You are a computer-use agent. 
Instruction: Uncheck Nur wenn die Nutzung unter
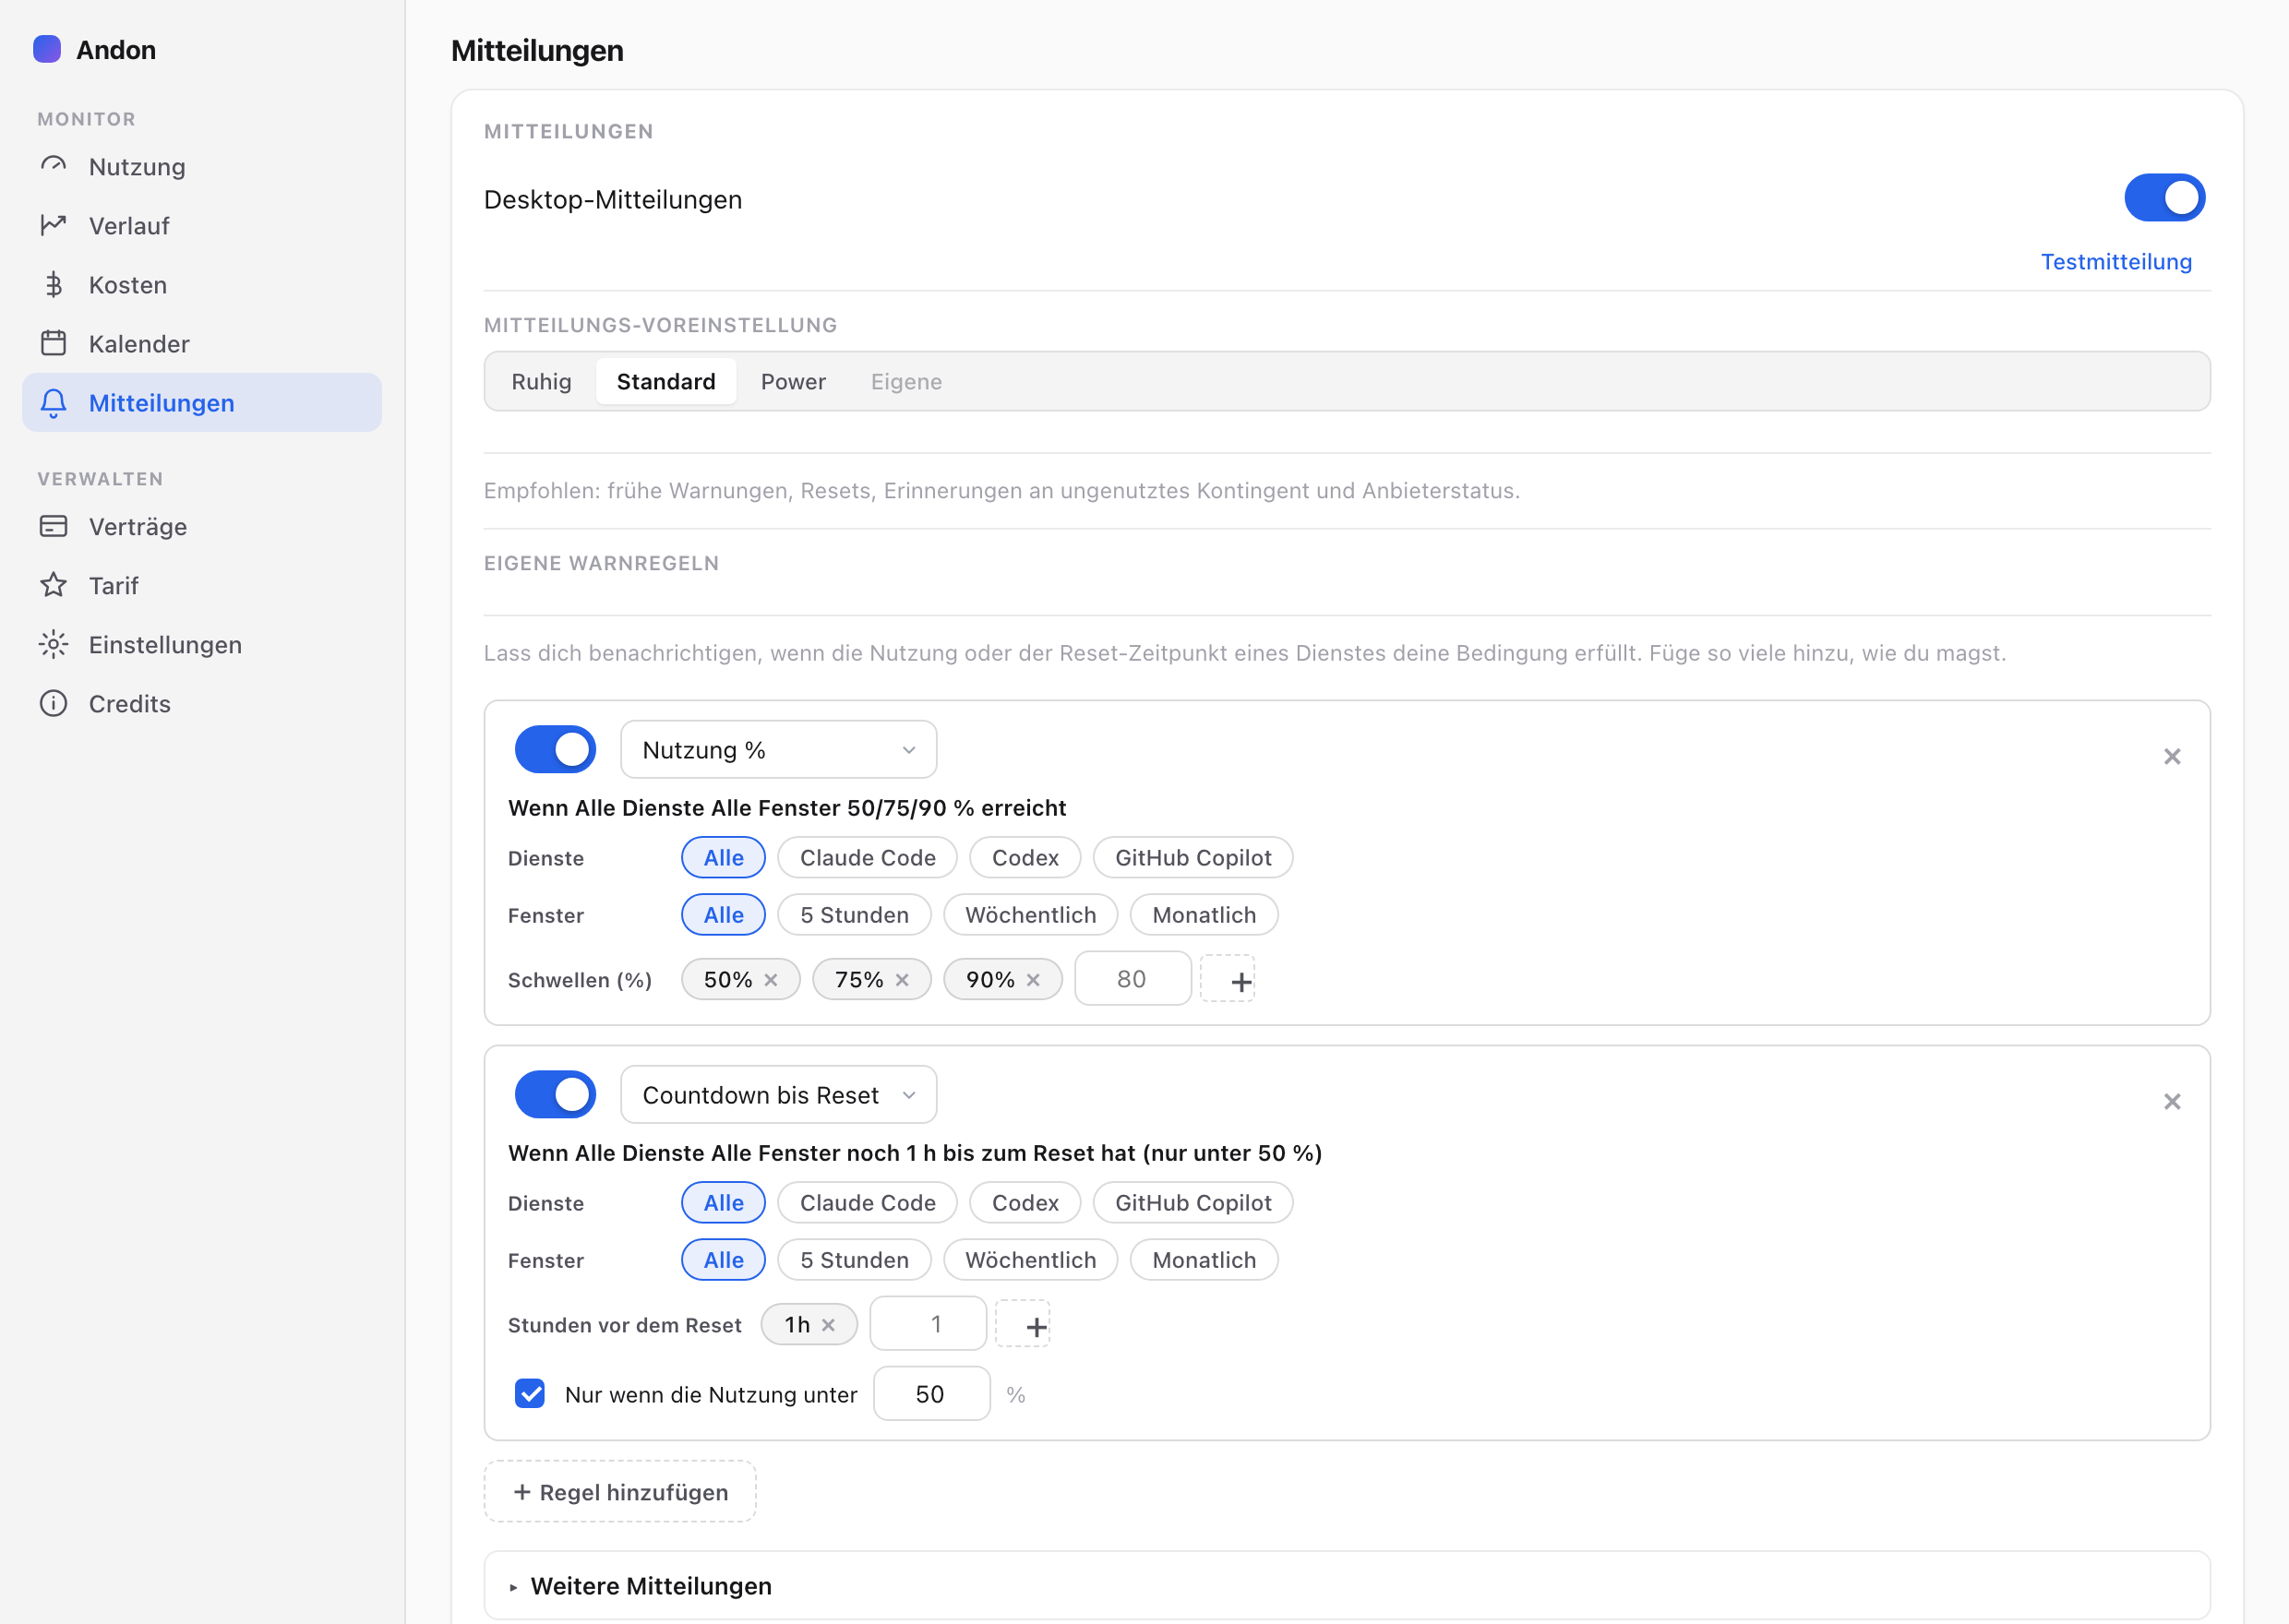point(530,1393)
